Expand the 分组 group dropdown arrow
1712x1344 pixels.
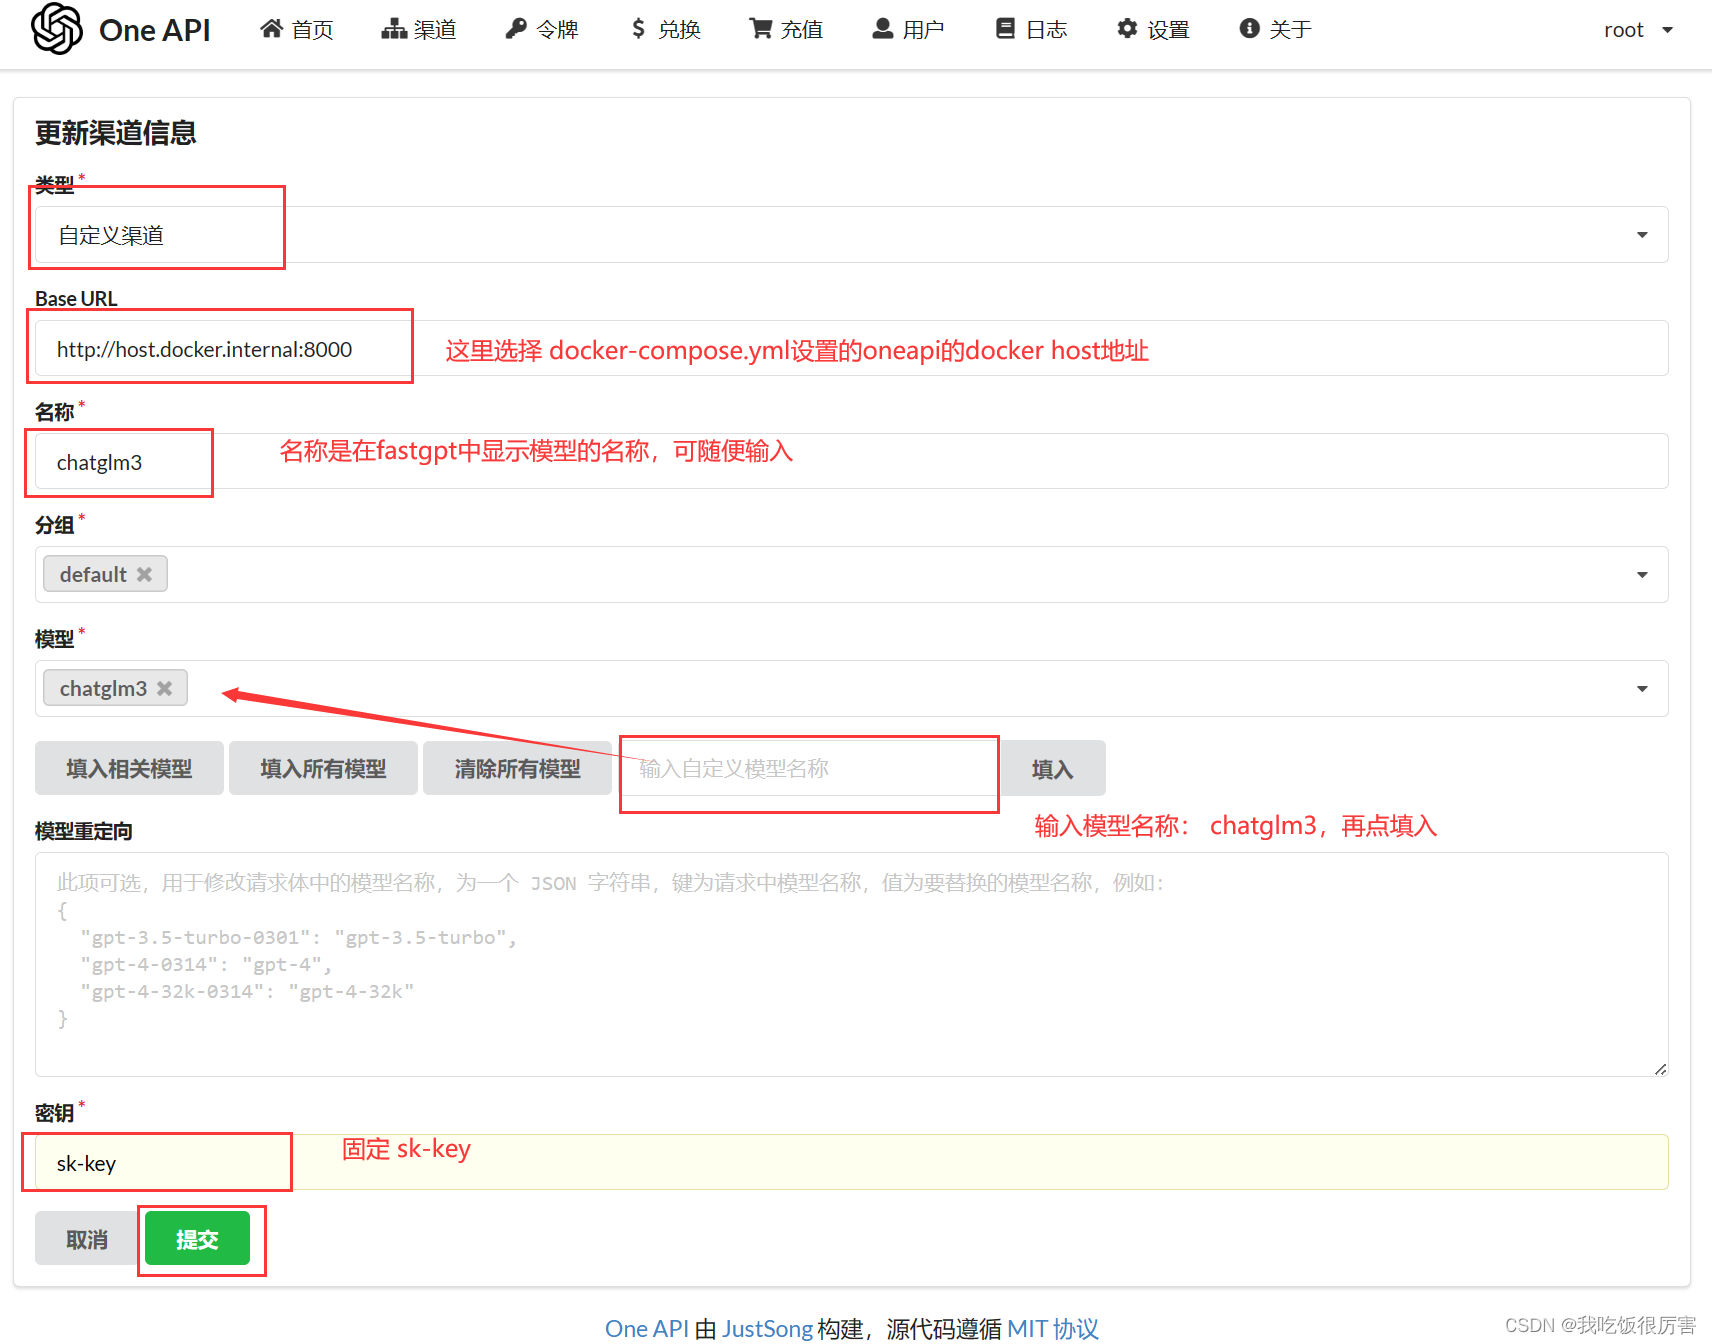point(1642,575)
